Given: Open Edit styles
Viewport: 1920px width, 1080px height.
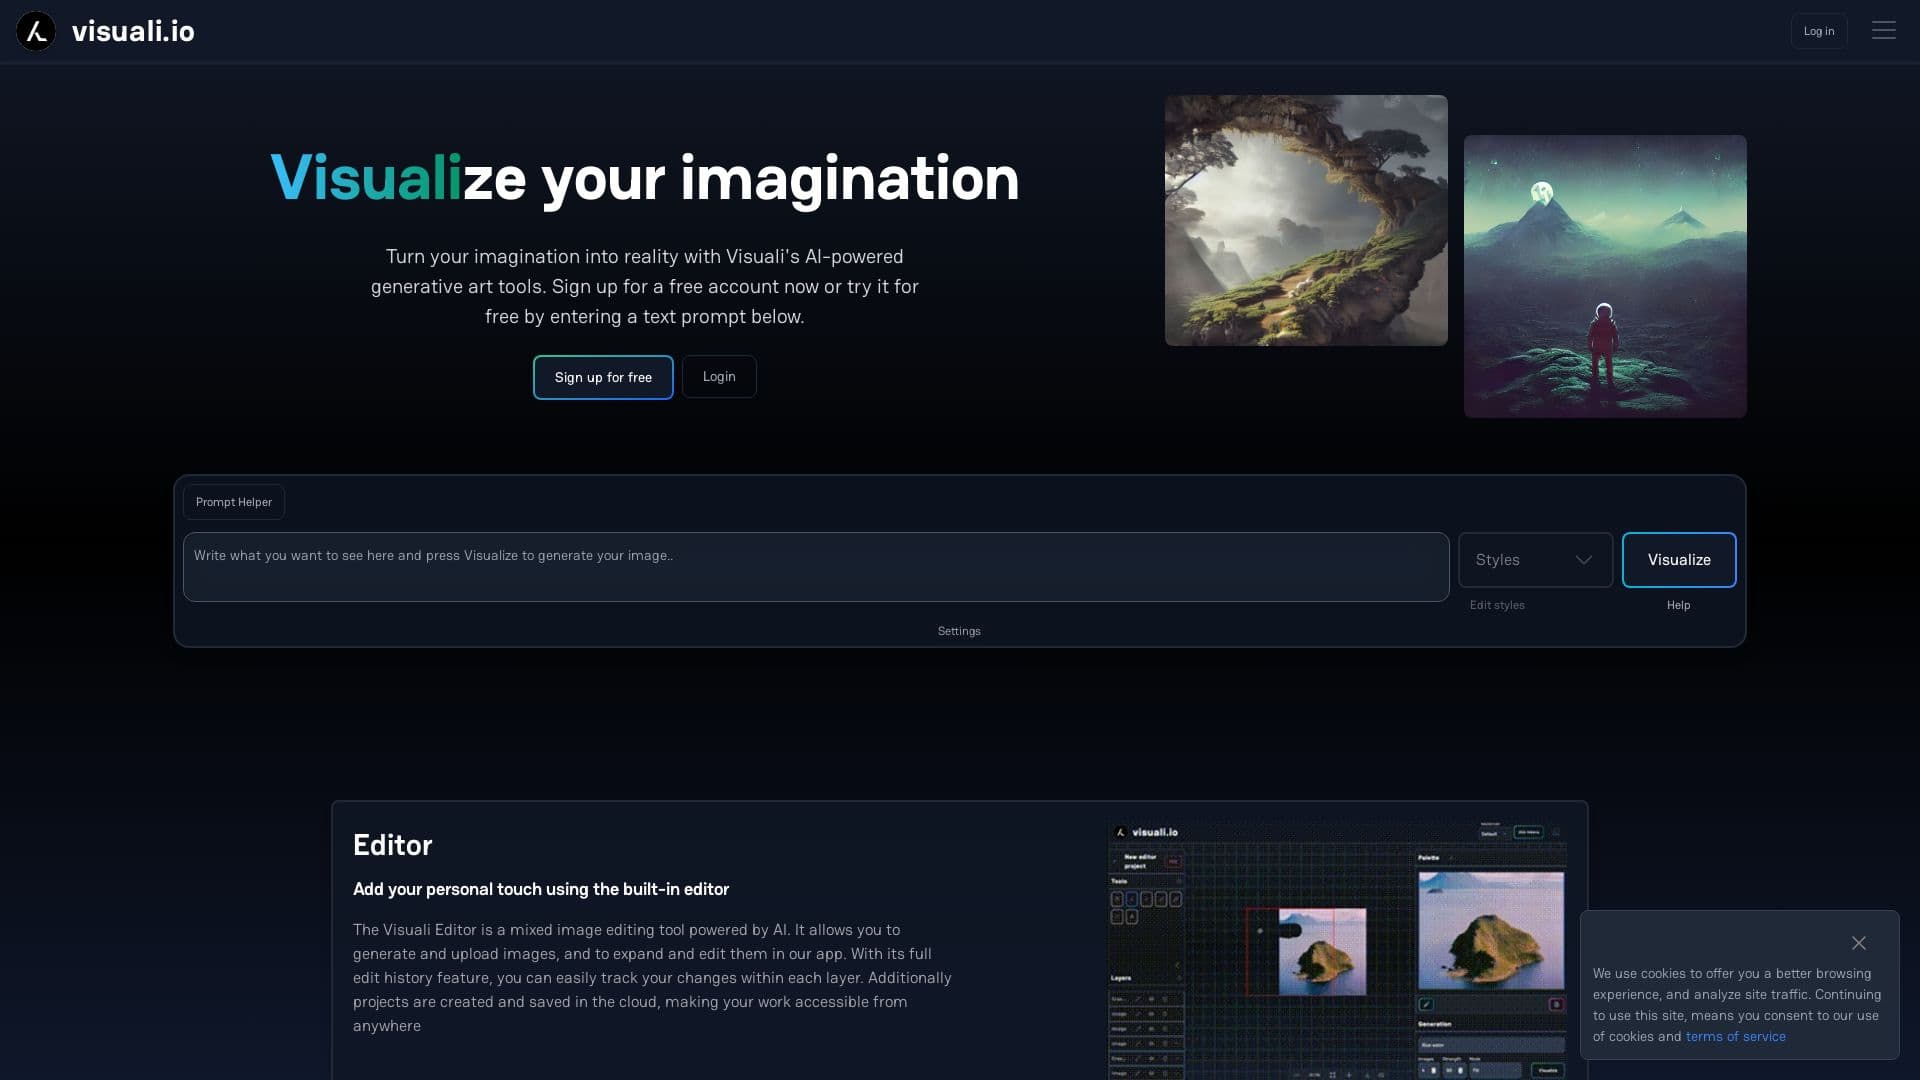Looking at the screenshot, I should click(x=1496, y=605).
